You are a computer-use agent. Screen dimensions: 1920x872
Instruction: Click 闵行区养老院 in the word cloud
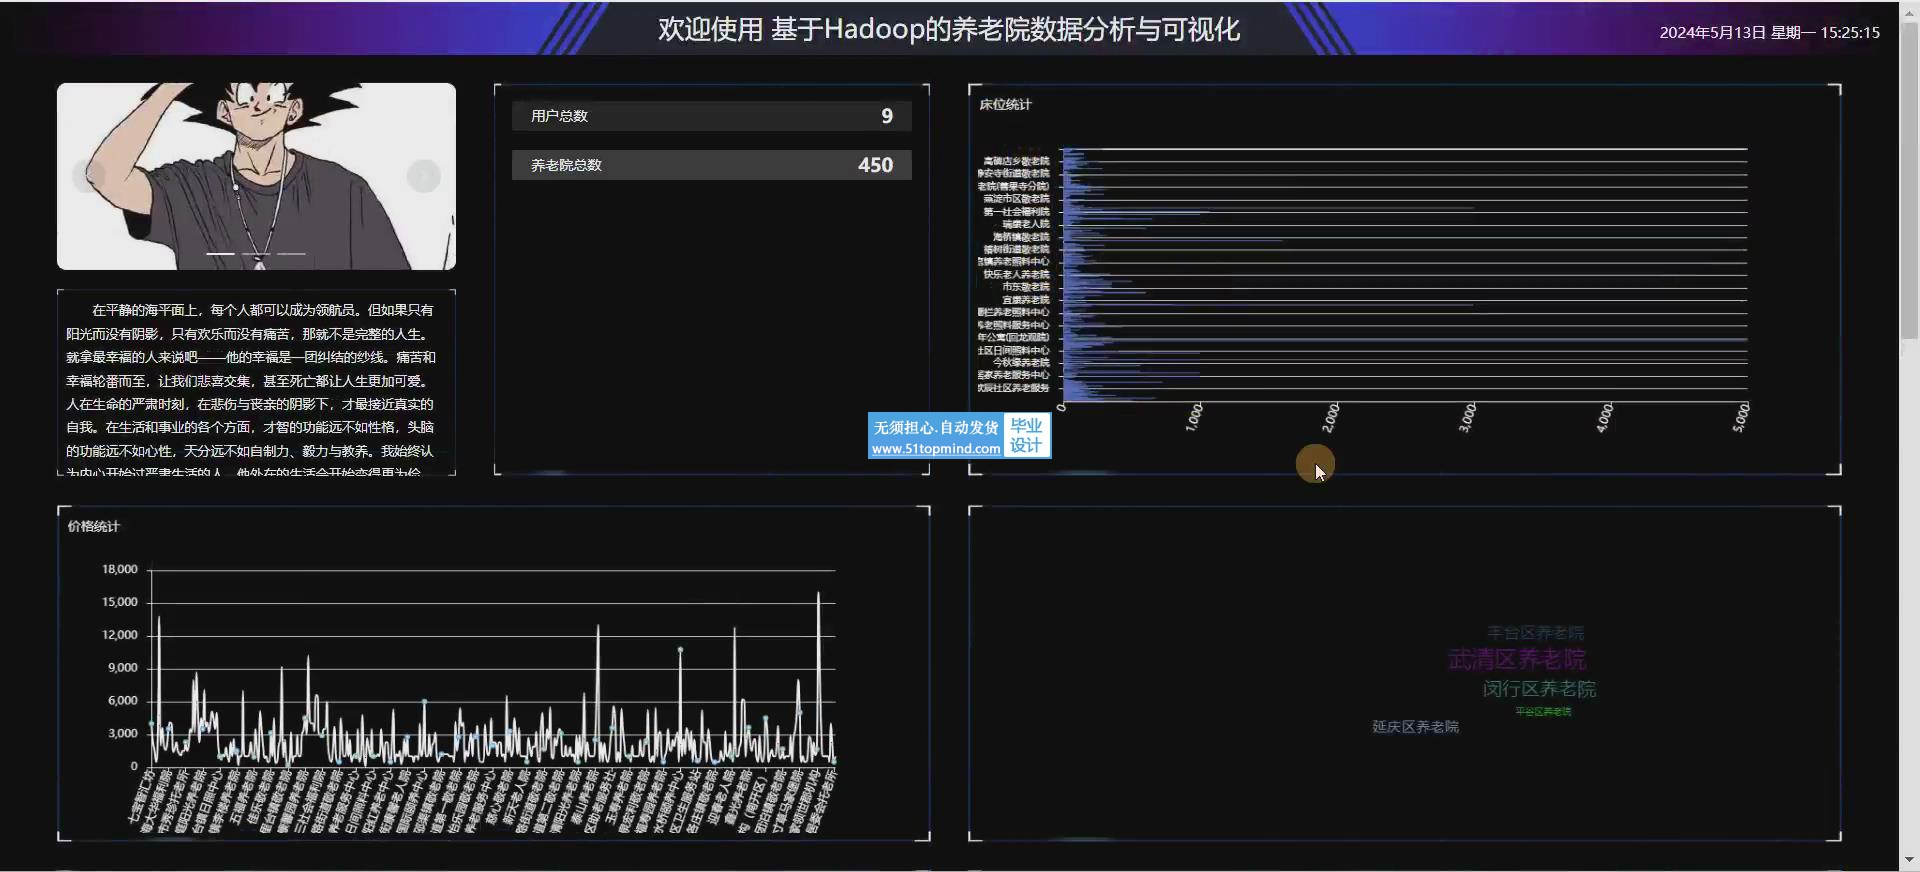(1539, 689)
